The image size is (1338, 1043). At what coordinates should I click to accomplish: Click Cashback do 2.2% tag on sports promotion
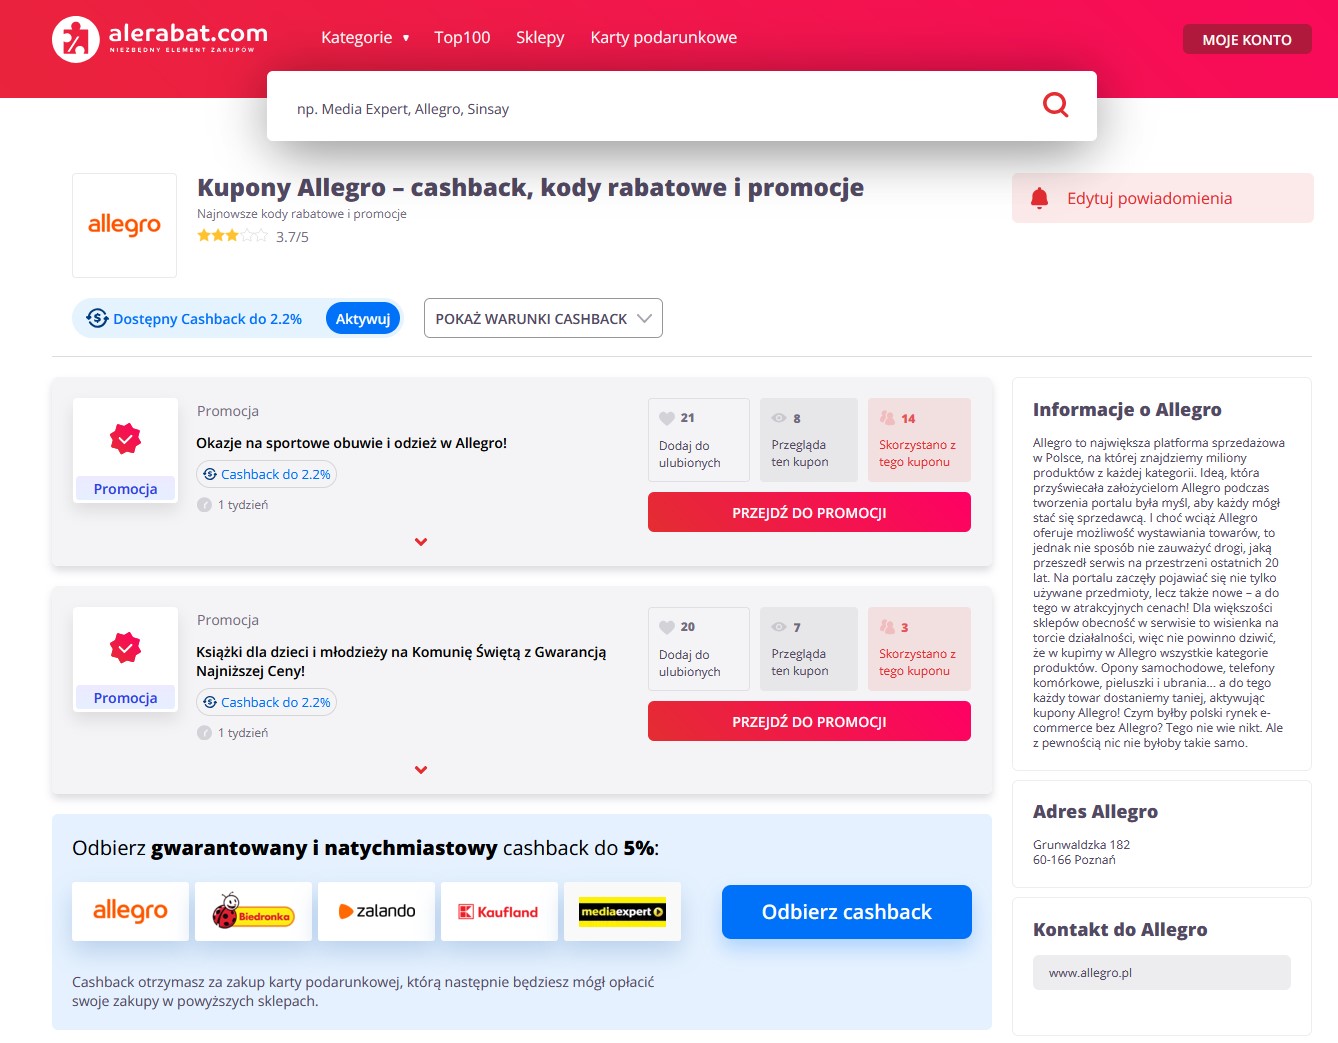(x=266, y=474)
